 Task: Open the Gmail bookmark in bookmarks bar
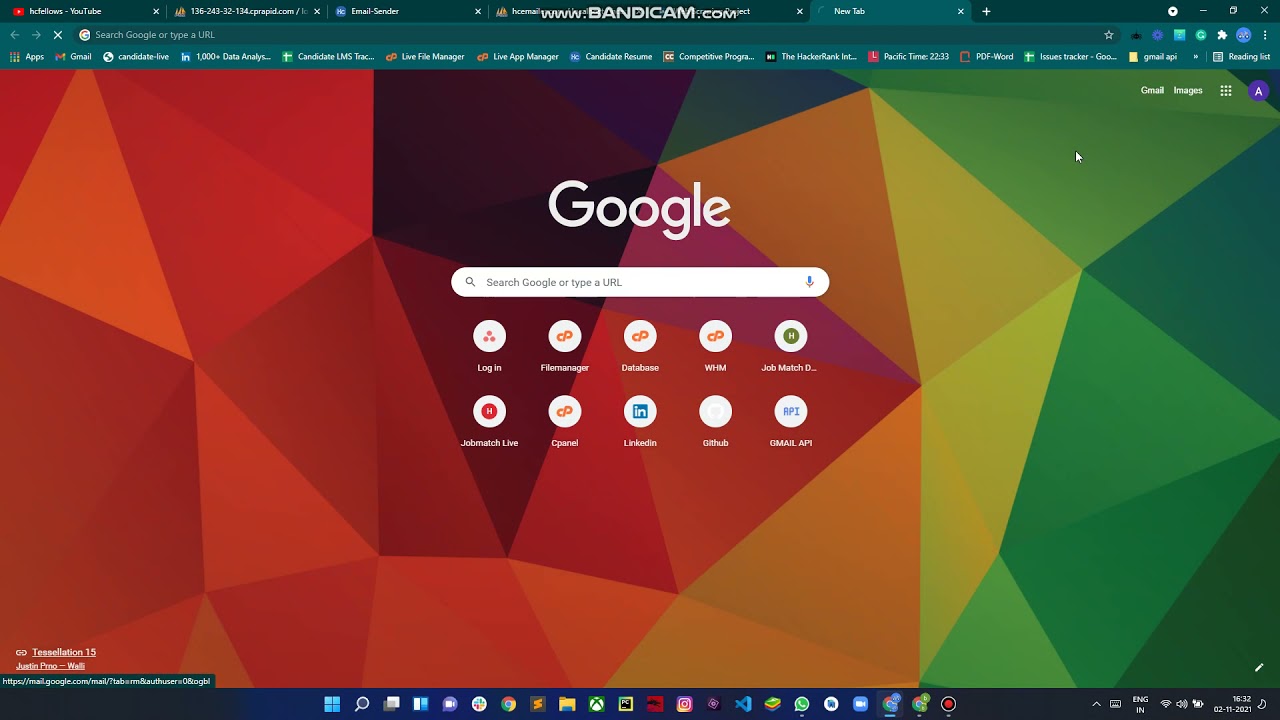(x=73, y=57)
